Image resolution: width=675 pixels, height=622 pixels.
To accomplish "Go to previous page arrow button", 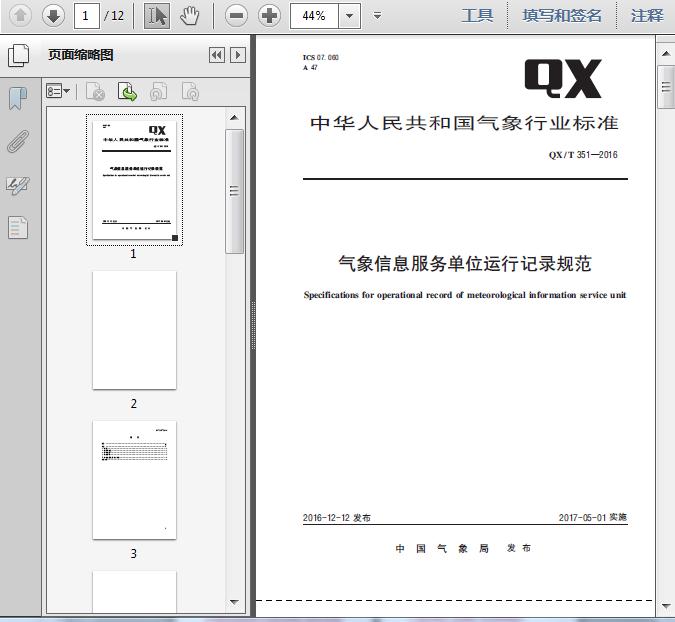I will tap(20, 16).
